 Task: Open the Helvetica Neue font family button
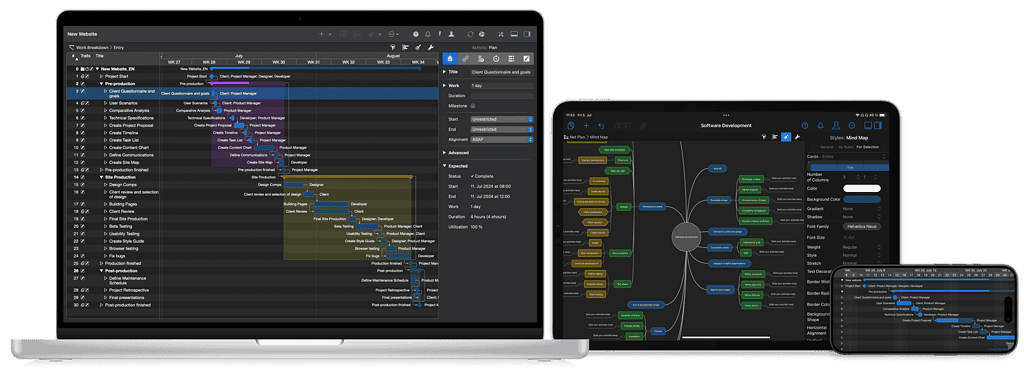click(861, 226)
